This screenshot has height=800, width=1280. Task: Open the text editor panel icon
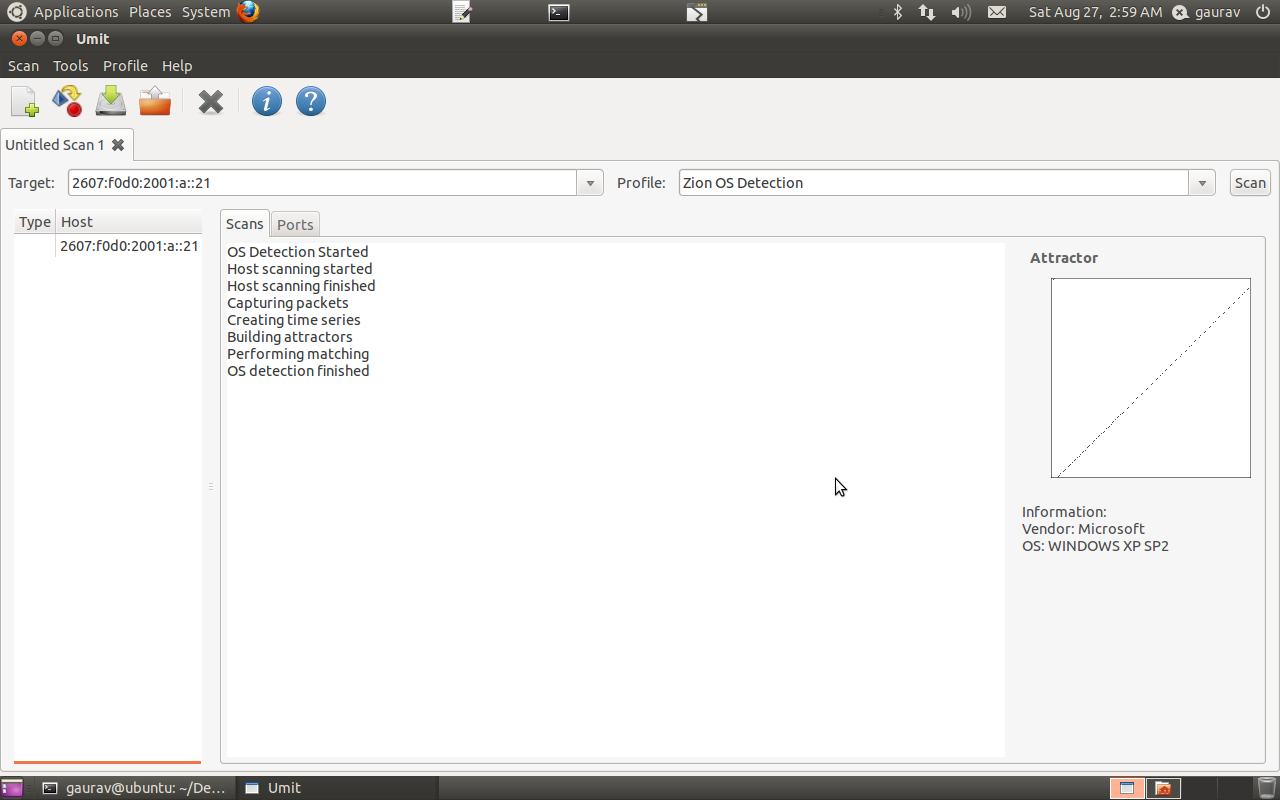tap(462, 12)
